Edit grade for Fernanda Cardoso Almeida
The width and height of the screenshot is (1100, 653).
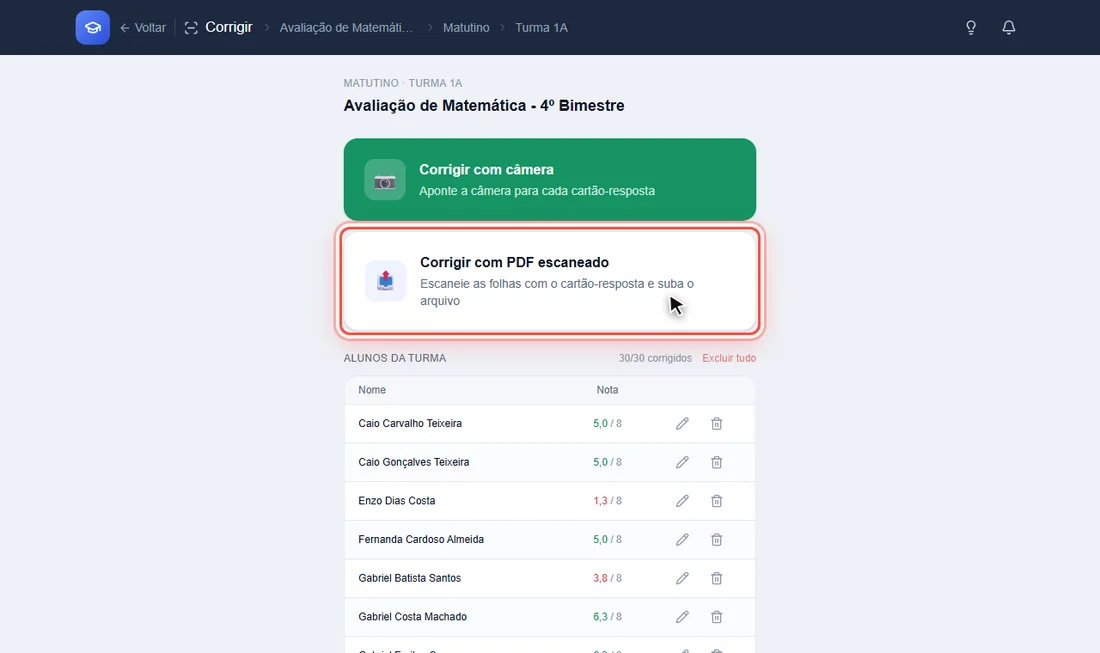[x=682, y=539]
